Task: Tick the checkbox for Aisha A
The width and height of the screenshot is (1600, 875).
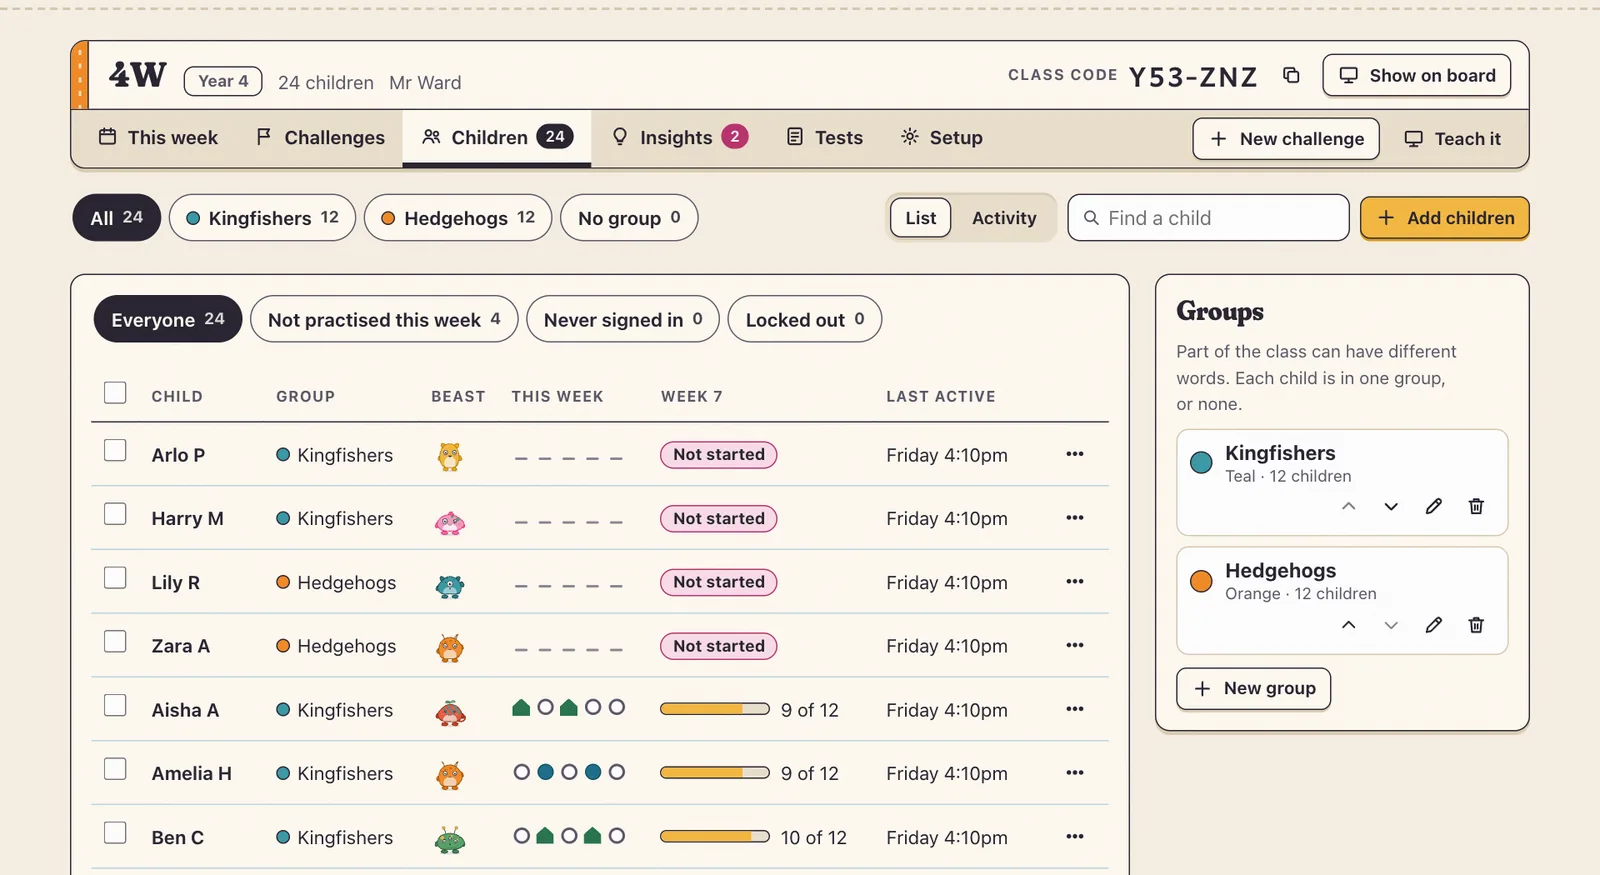Action: tap(115, 706)
